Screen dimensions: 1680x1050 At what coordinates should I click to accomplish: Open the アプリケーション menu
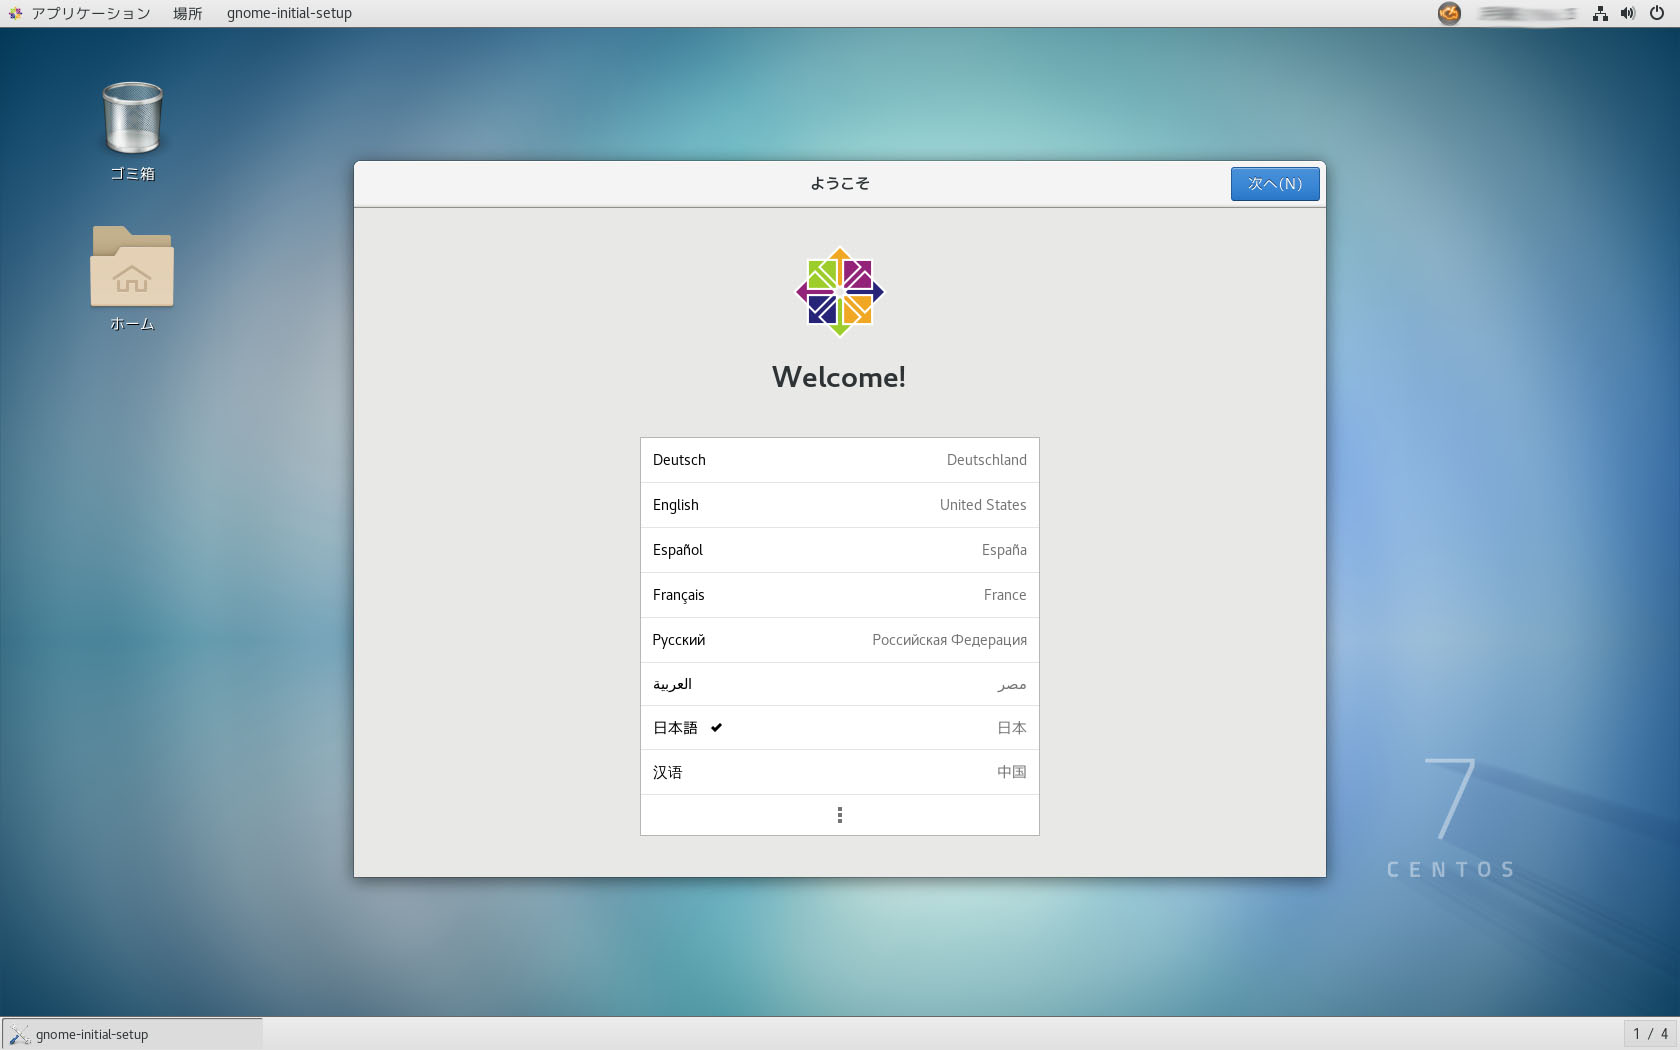[80, 13]
